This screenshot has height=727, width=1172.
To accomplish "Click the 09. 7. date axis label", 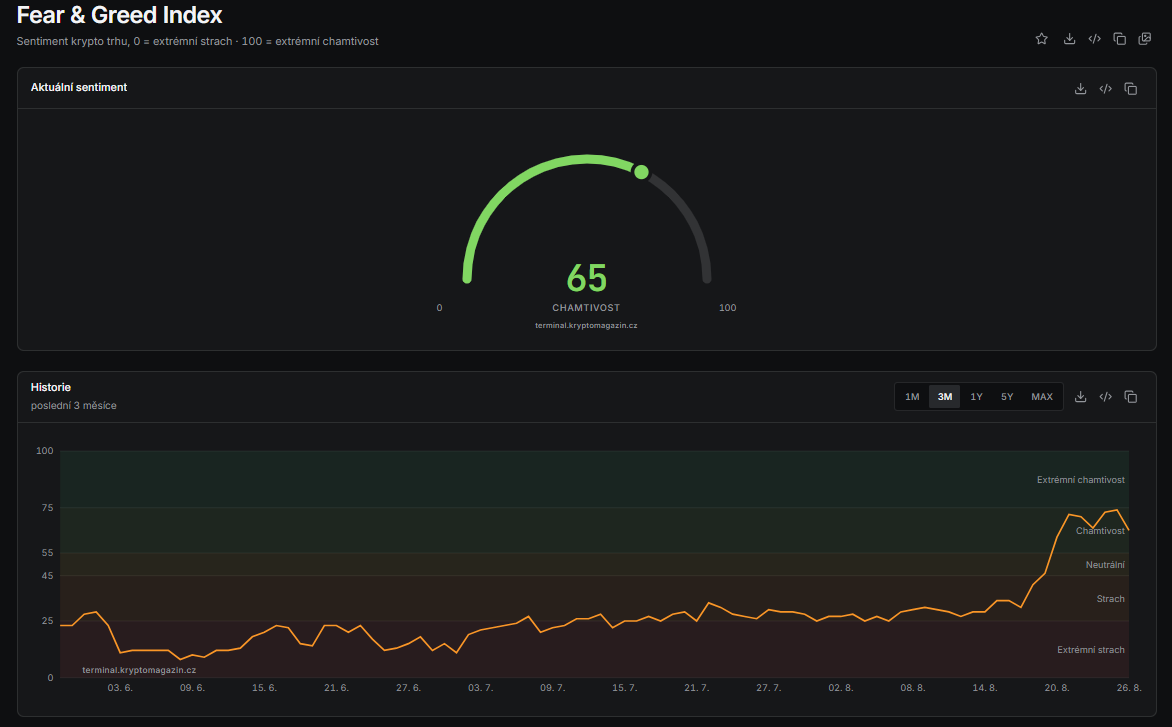I will [x=552, y=687].
